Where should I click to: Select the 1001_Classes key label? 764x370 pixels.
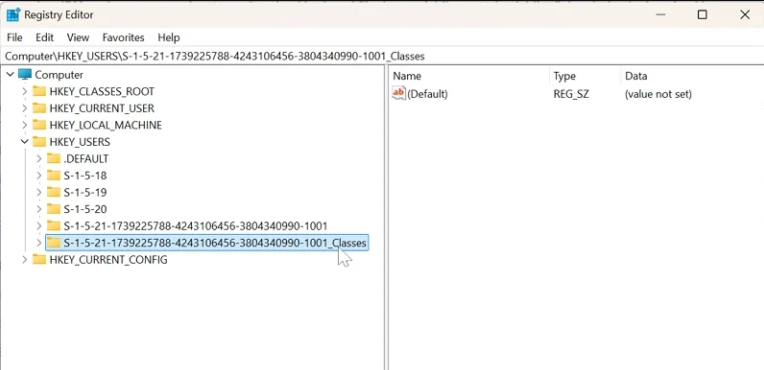point(215,243)
